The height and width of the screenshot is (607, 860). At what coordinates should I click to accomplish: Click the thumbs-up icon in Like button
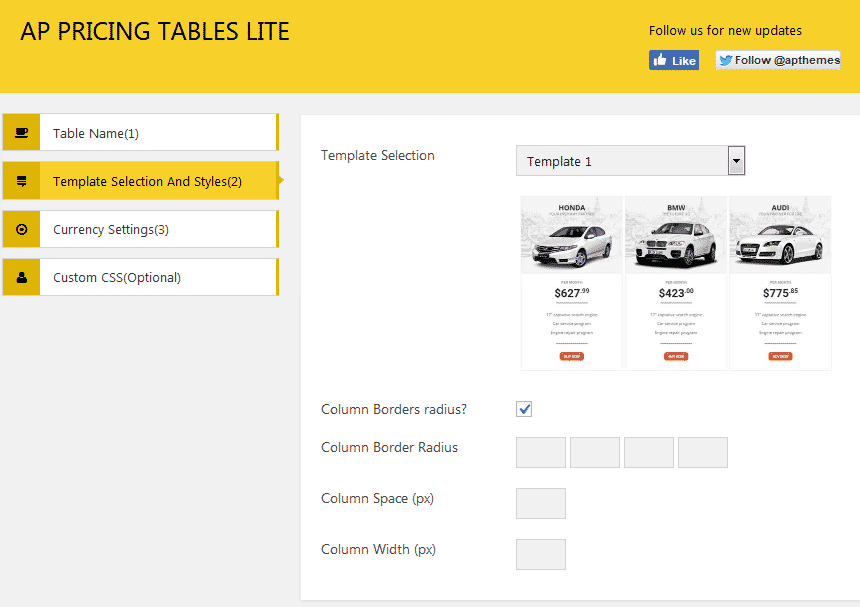(660, 60)
